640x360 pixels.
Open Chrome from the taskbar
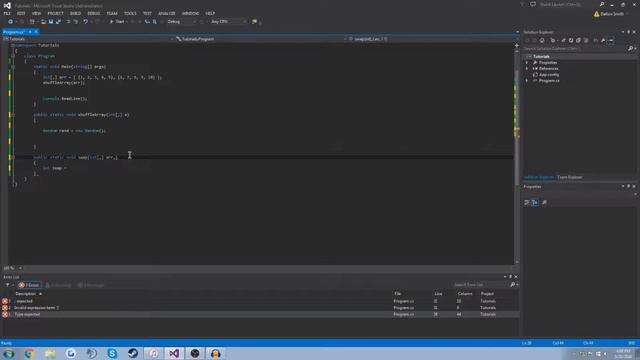[x=29, y=353]
